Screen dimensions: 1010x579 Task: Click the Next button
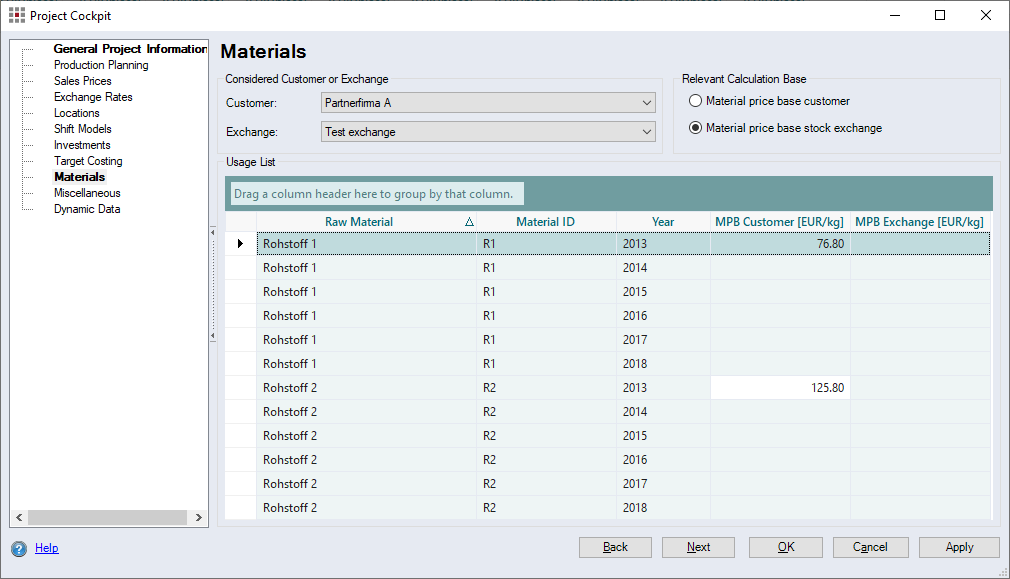pos(698,547)
